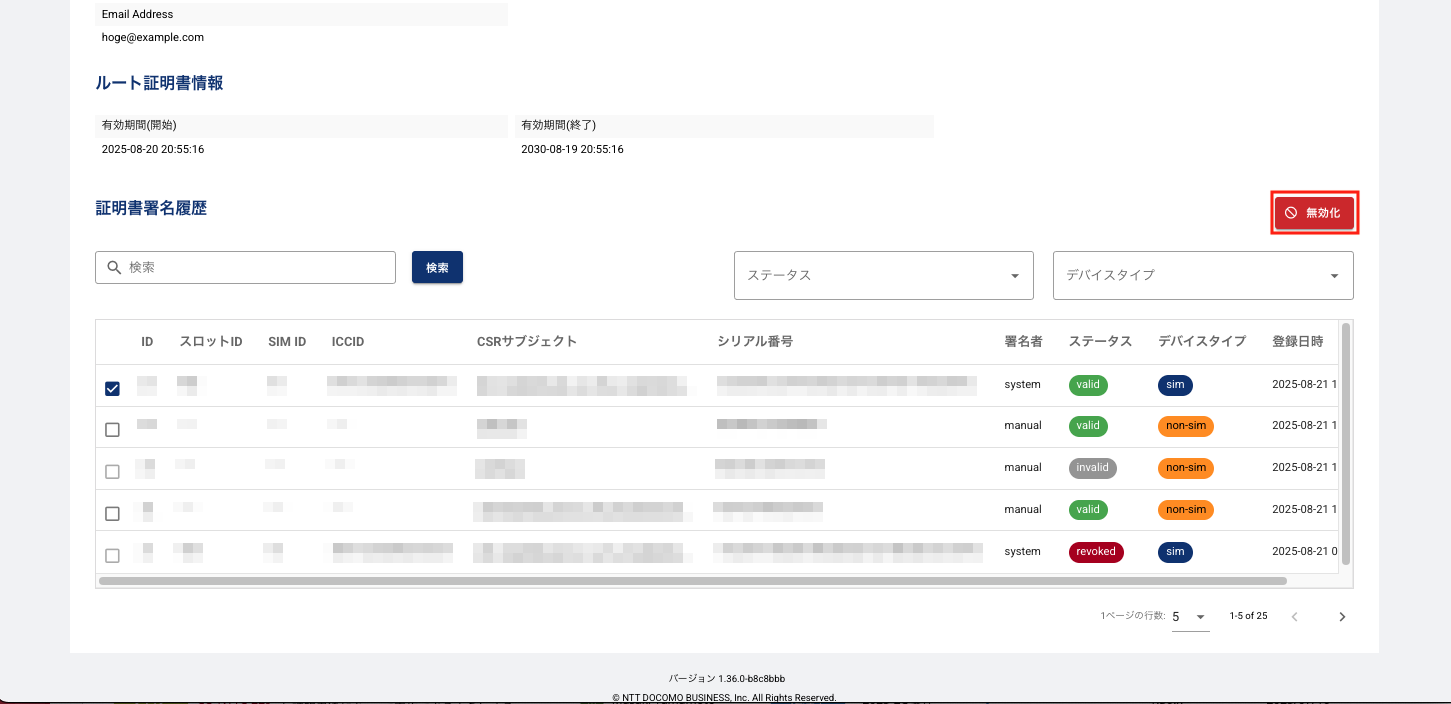
Task: Click the hoge@example.com email value
Action: pyautogui.click(x=153, y=37)
